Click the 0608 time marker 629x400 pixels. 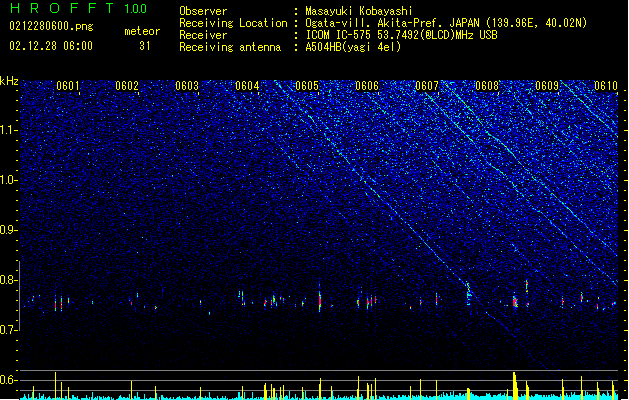[487, 86]
